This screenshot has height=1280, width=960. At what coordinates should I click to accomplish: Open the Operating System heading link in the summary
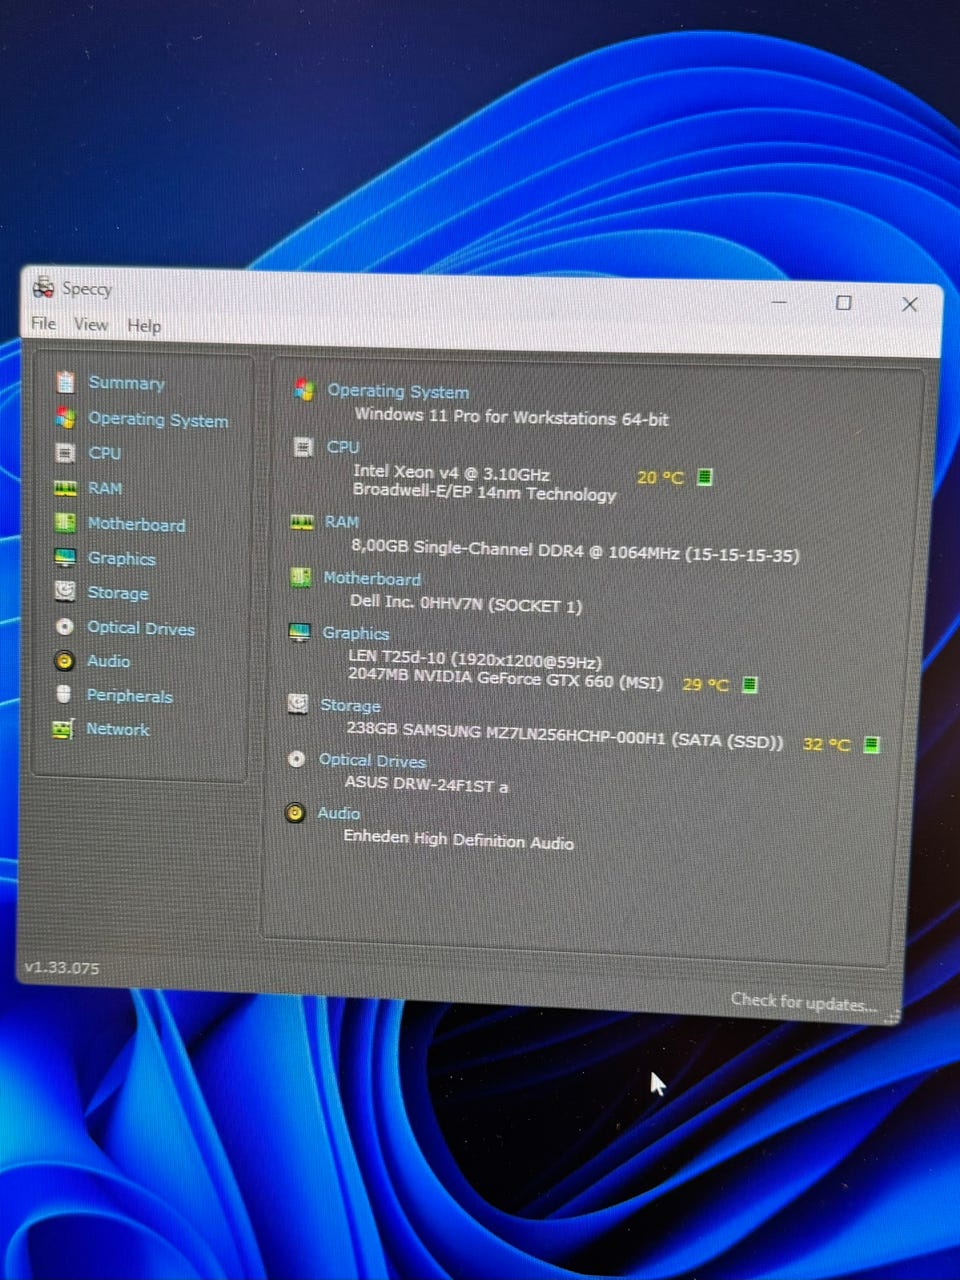tap(398, 392)
